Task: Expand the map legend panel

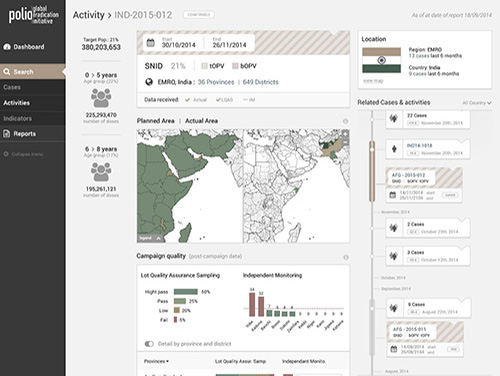Action: (x=150, y=238)
